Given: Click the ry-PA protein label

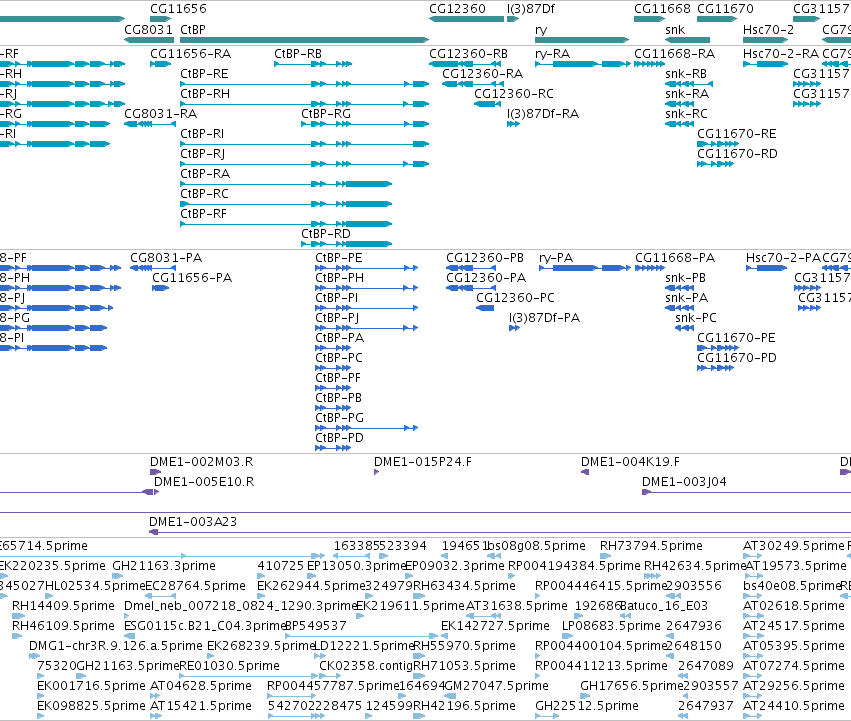Looking at the screenshot, I should (x=556, y=258).
